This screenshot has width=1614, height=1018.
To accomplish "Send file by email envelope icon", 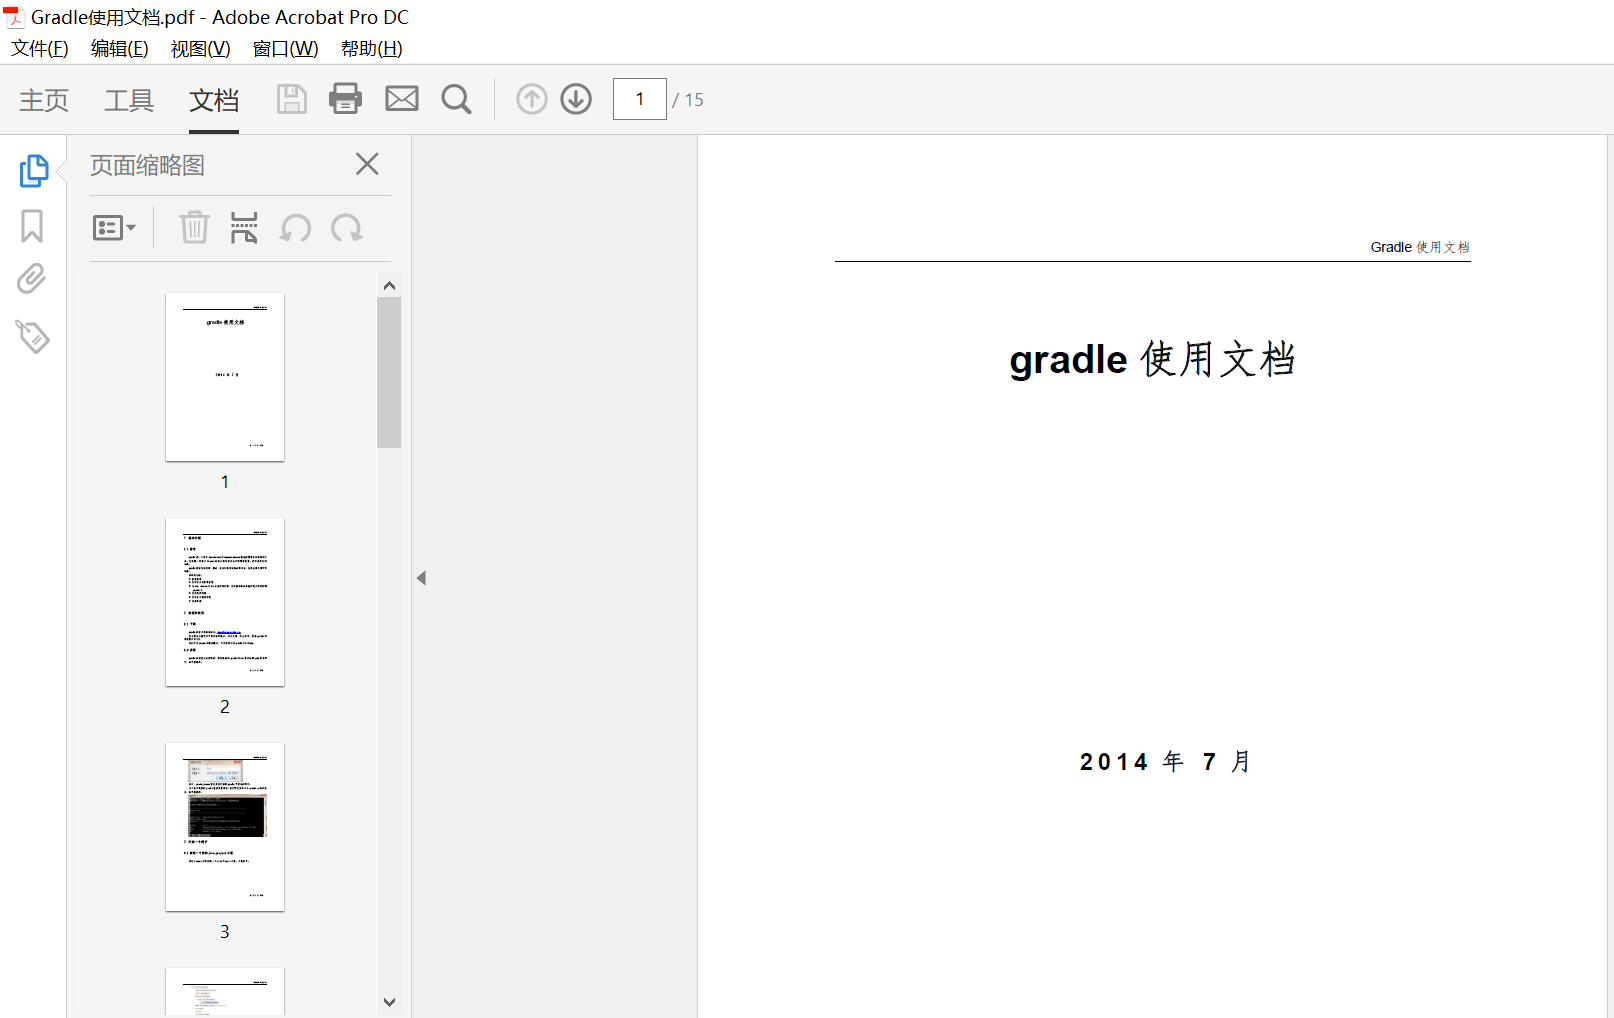I will (x=402, y=98).
